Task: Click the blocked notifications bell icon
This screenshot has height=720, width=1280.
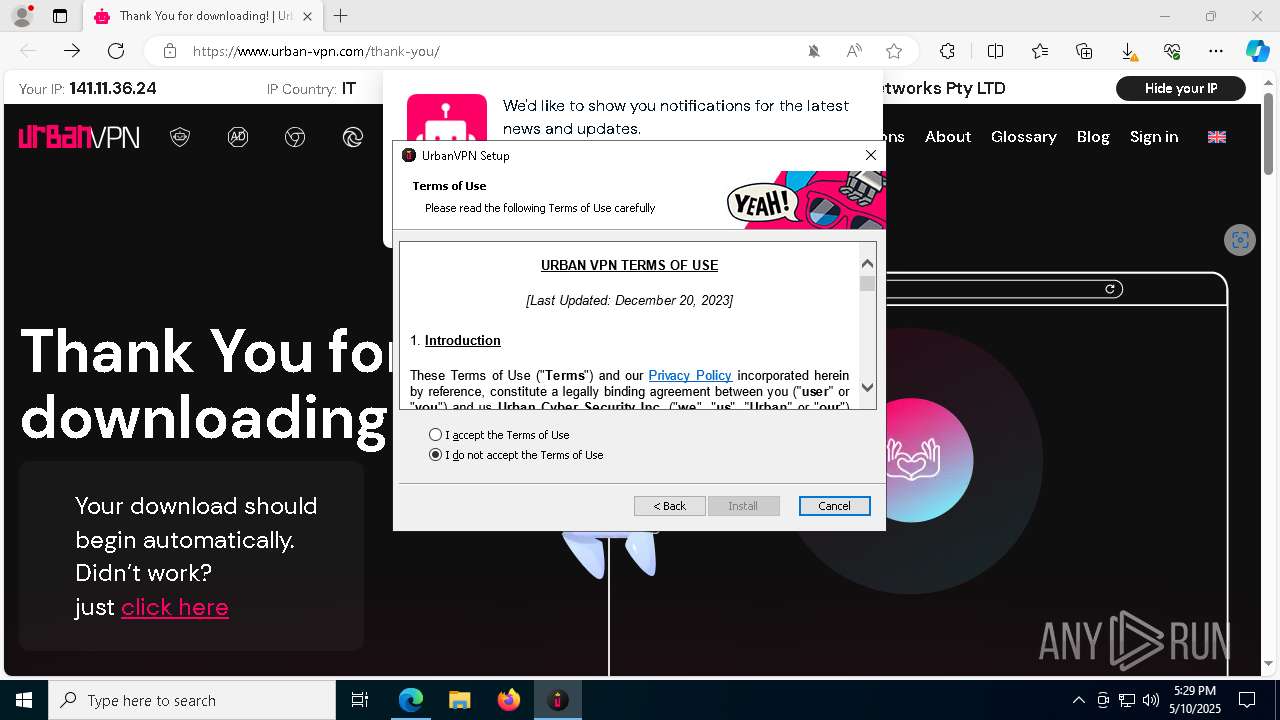Action: (x=814, y=51)
